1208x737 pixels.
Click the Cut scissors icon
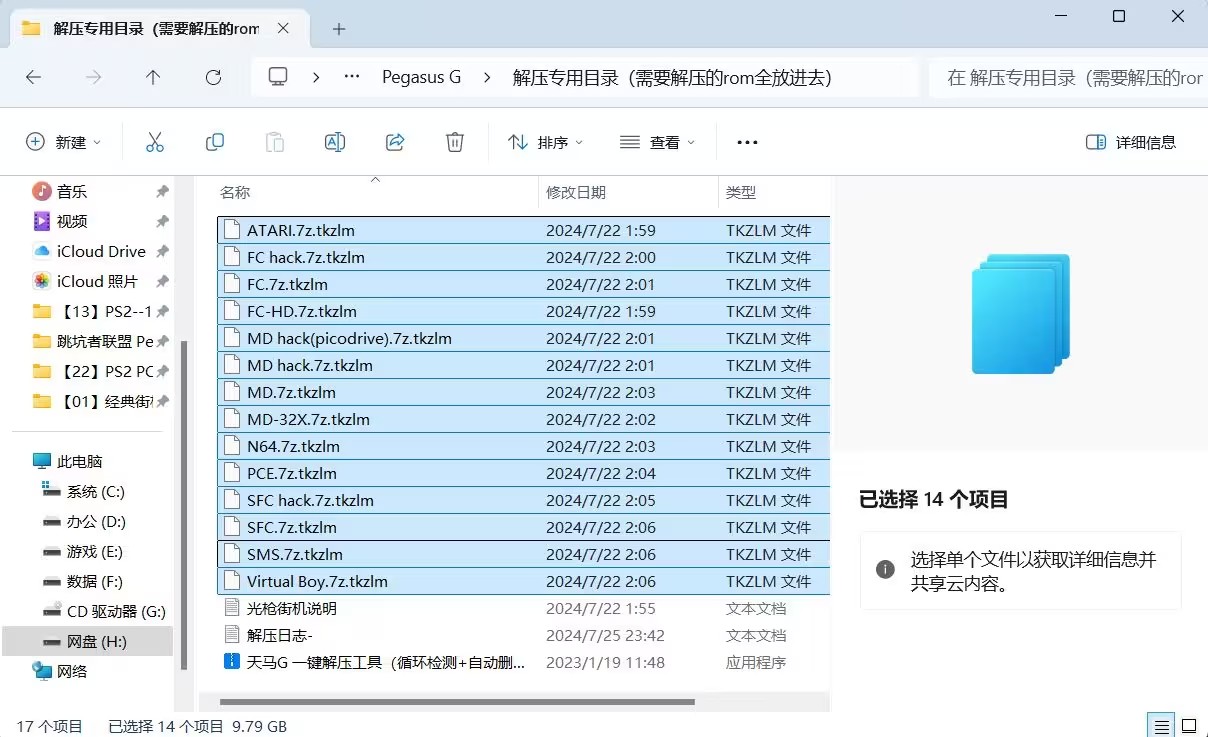point(154,142)
